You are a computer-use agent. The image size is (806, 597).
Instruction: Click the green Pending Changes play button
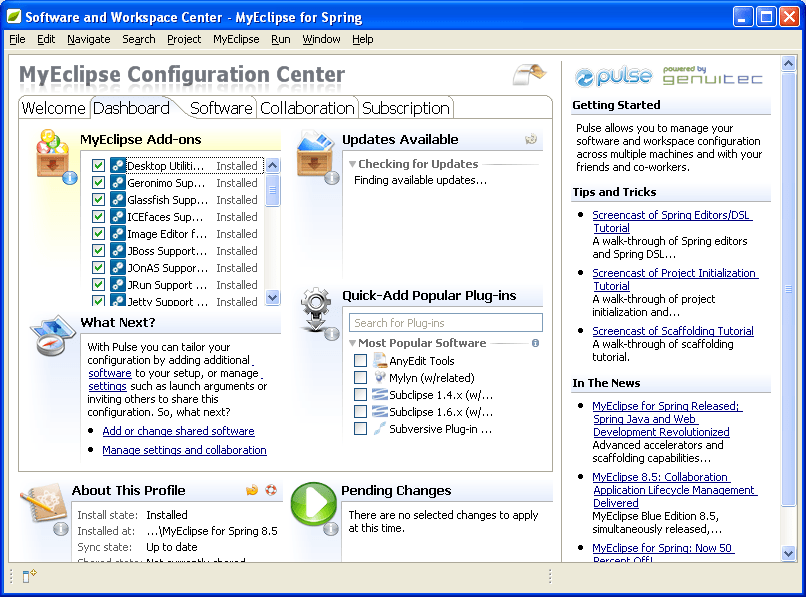click(314, 504)
